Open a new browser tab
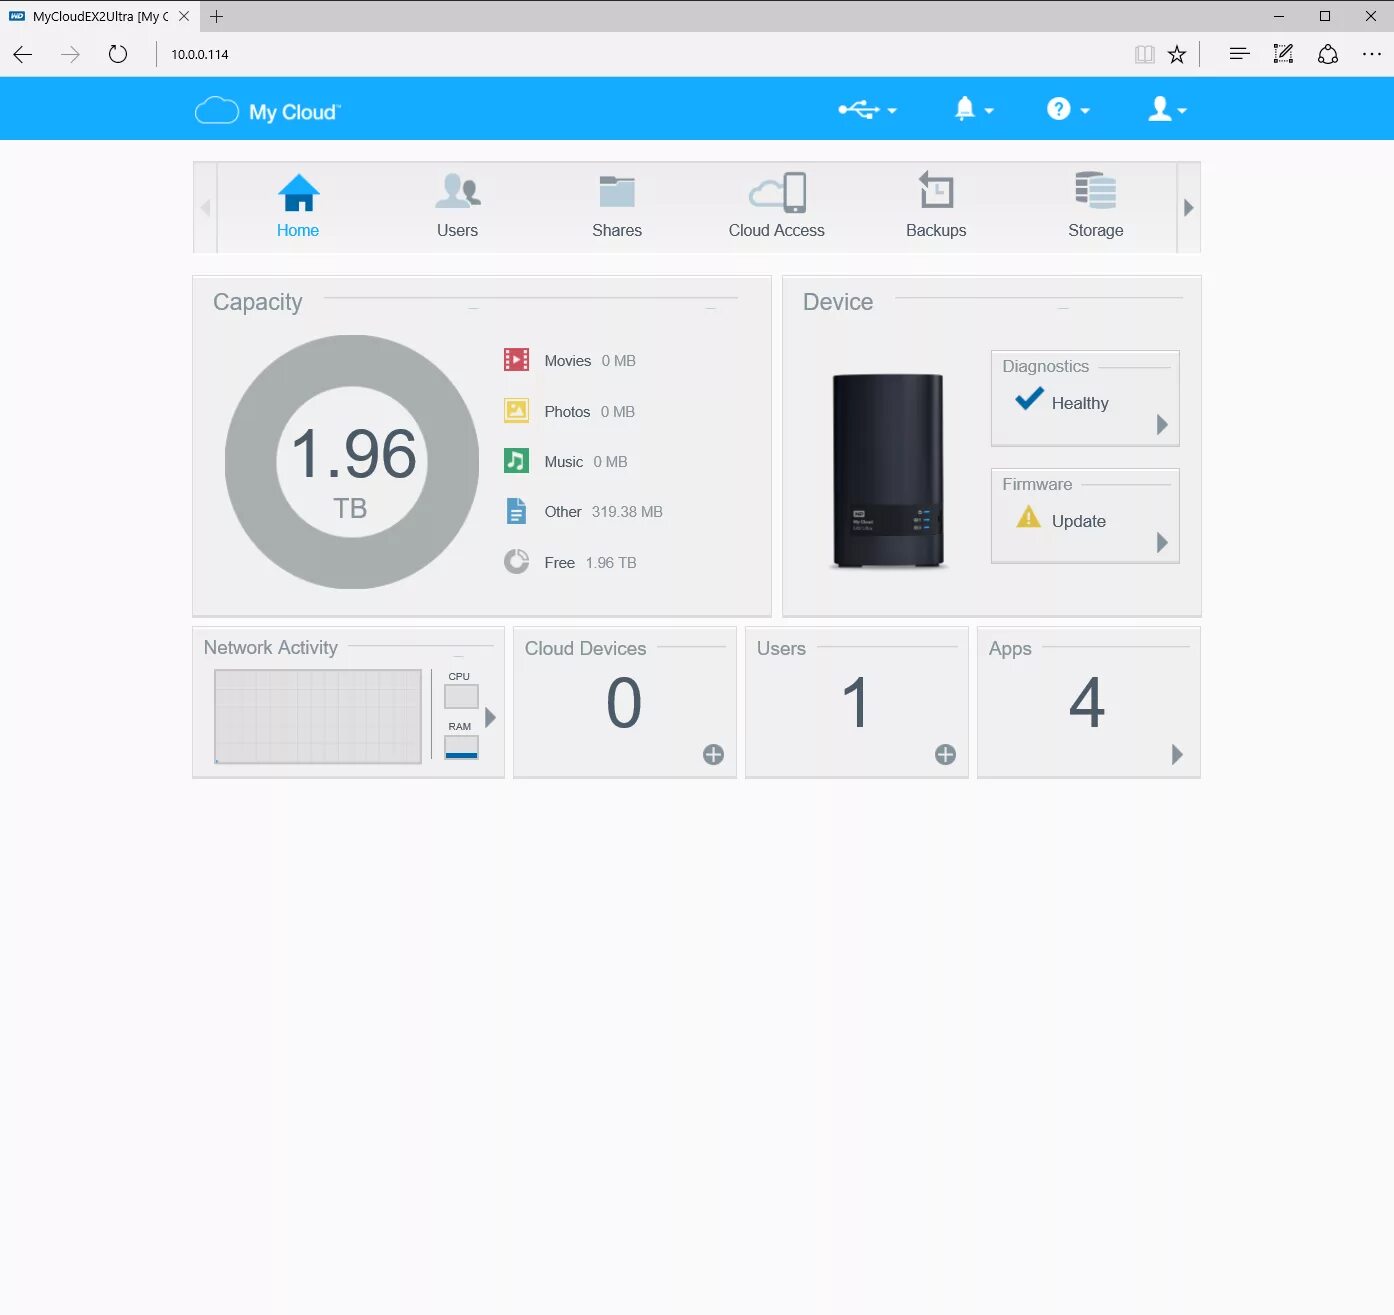 [216, 16]
